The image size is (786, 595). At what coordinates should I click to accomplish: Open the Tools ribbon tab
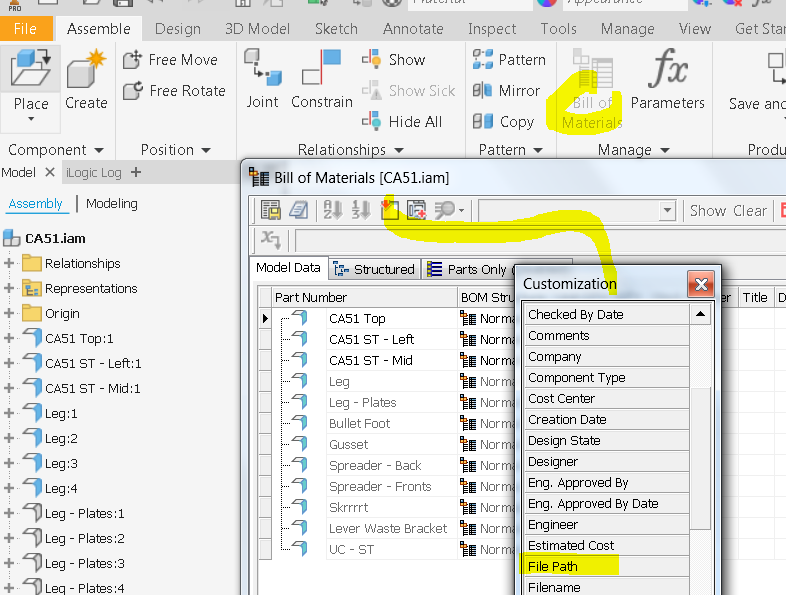(558, 29)
